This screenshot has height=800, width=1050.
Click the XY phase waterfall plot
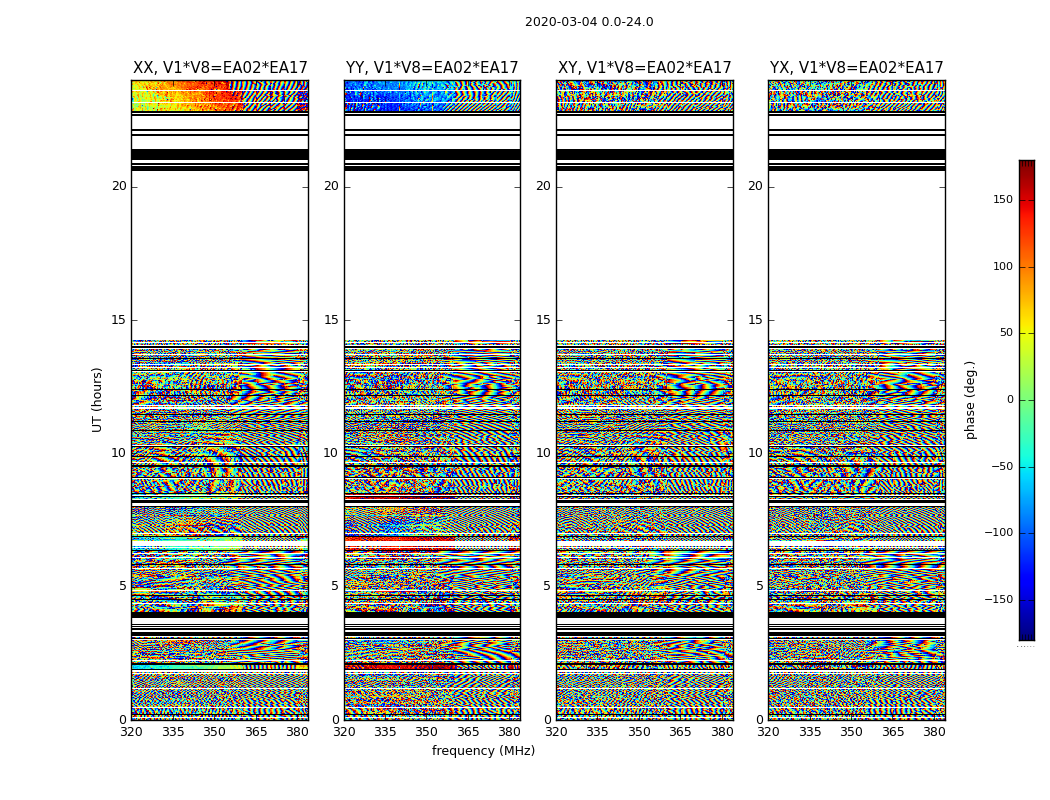click(x=644, y=400)
